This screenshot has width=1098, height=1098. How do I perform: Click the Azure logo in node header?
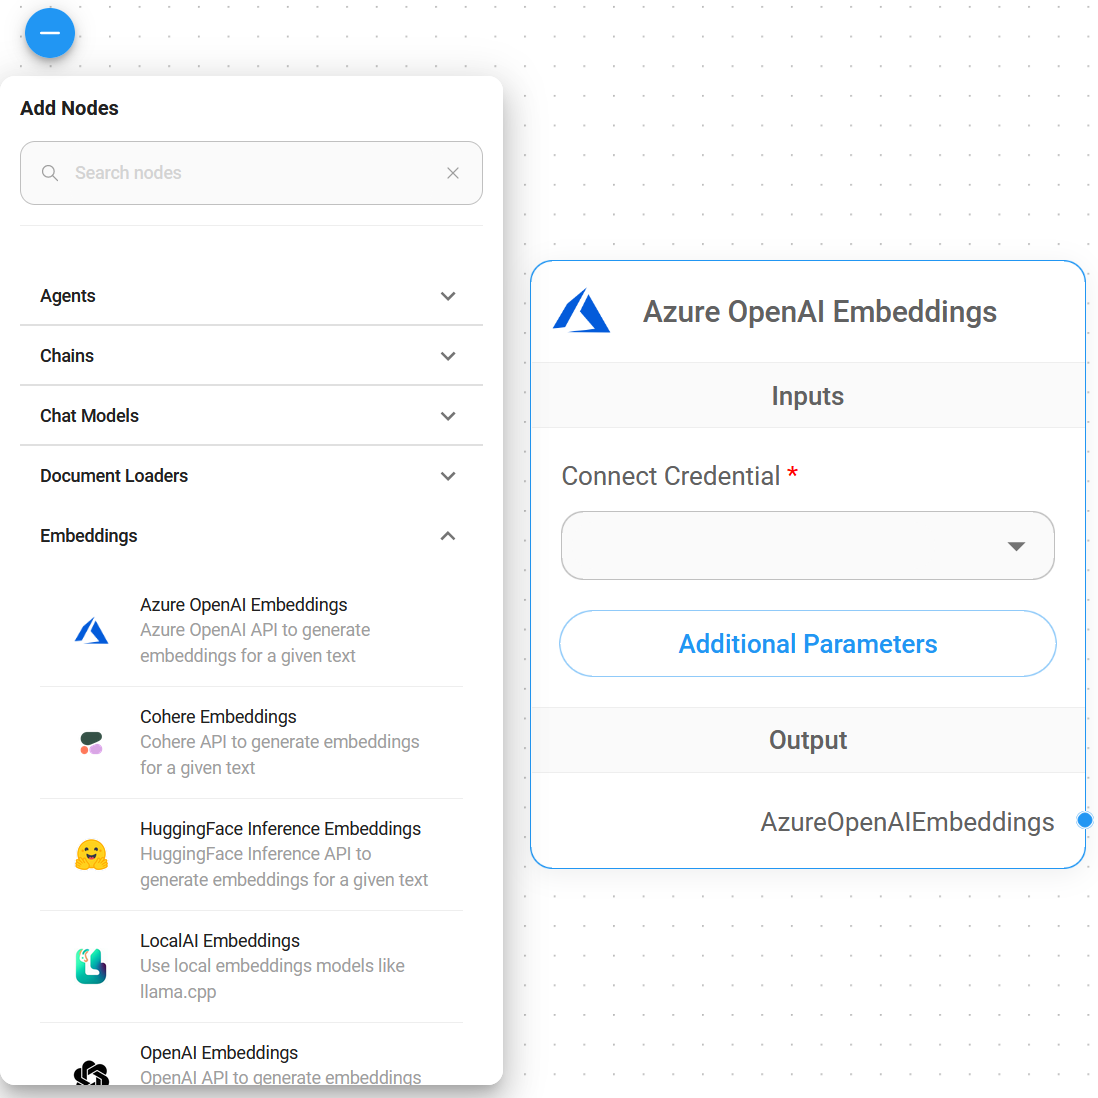pyautogui.click(x=581, y=312)
